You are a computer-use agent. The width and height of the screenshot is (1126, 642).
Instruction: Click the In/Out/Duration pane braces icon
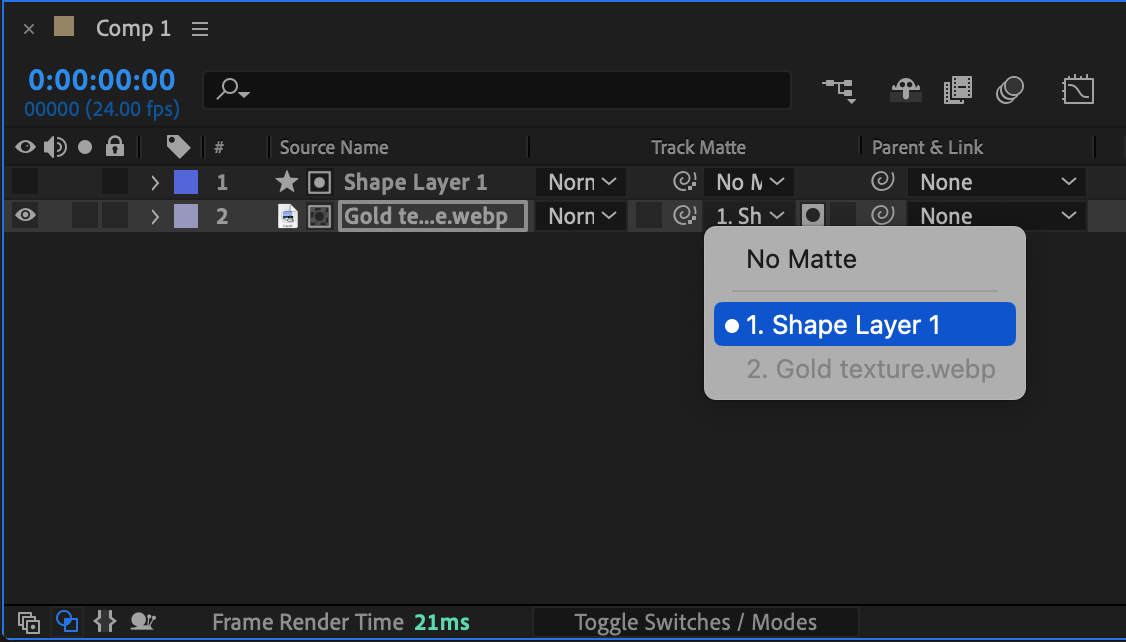click(x=105, y=622)
